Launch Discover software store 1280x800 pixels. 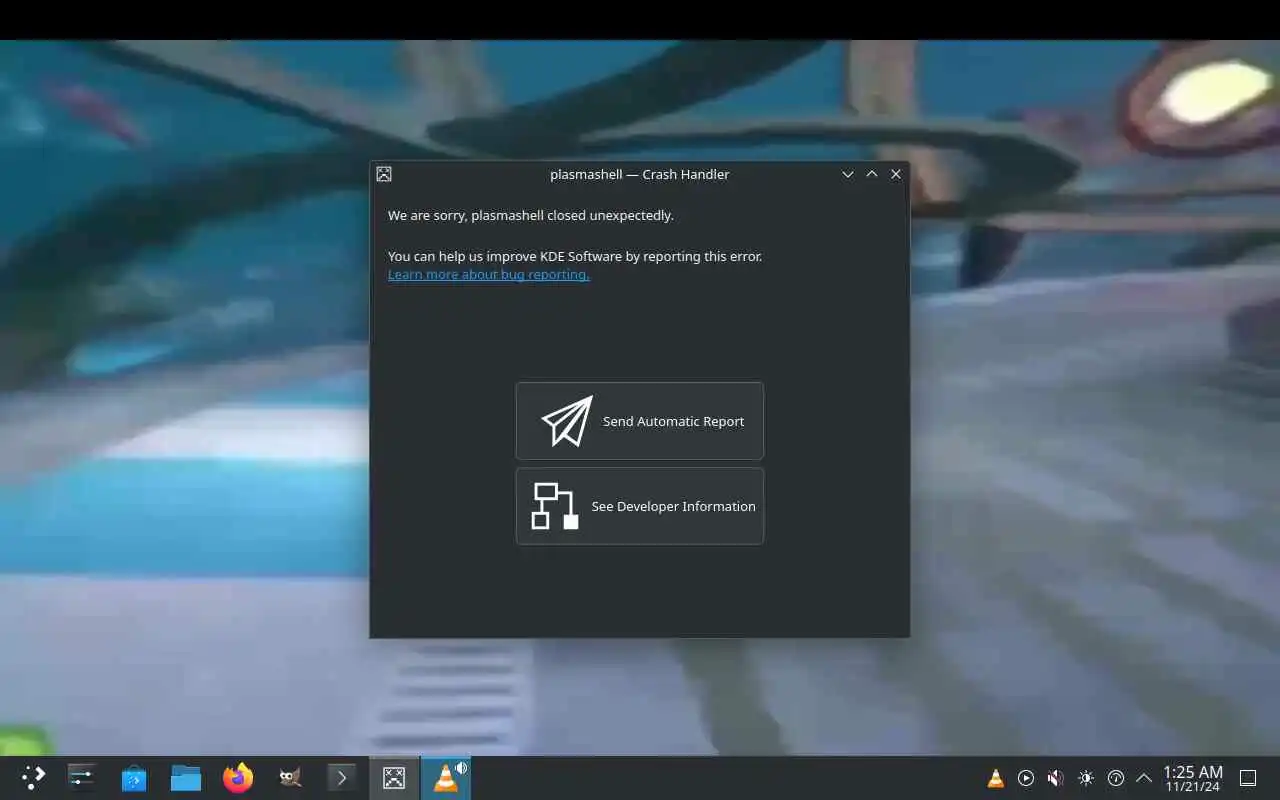(x=134, y=778)
